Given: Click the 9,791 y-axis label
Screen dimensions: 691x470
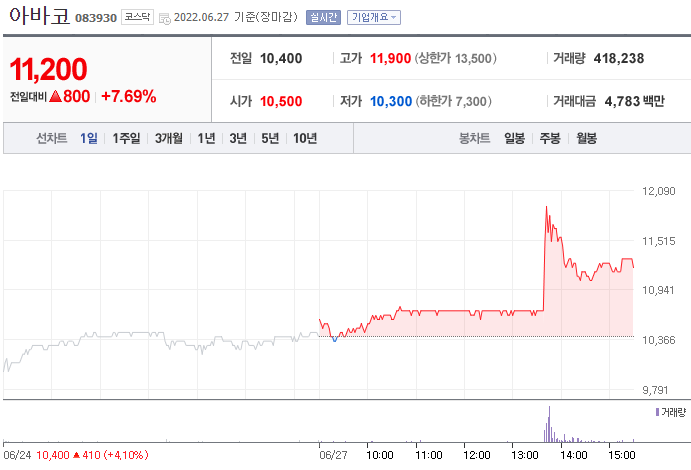Looking at the screenshot, I should click(x=655, y=390).
